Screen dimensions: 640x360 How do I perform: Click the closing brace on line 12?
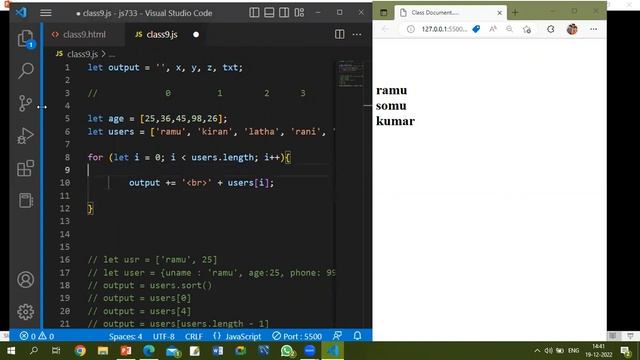tap(90, 209)
